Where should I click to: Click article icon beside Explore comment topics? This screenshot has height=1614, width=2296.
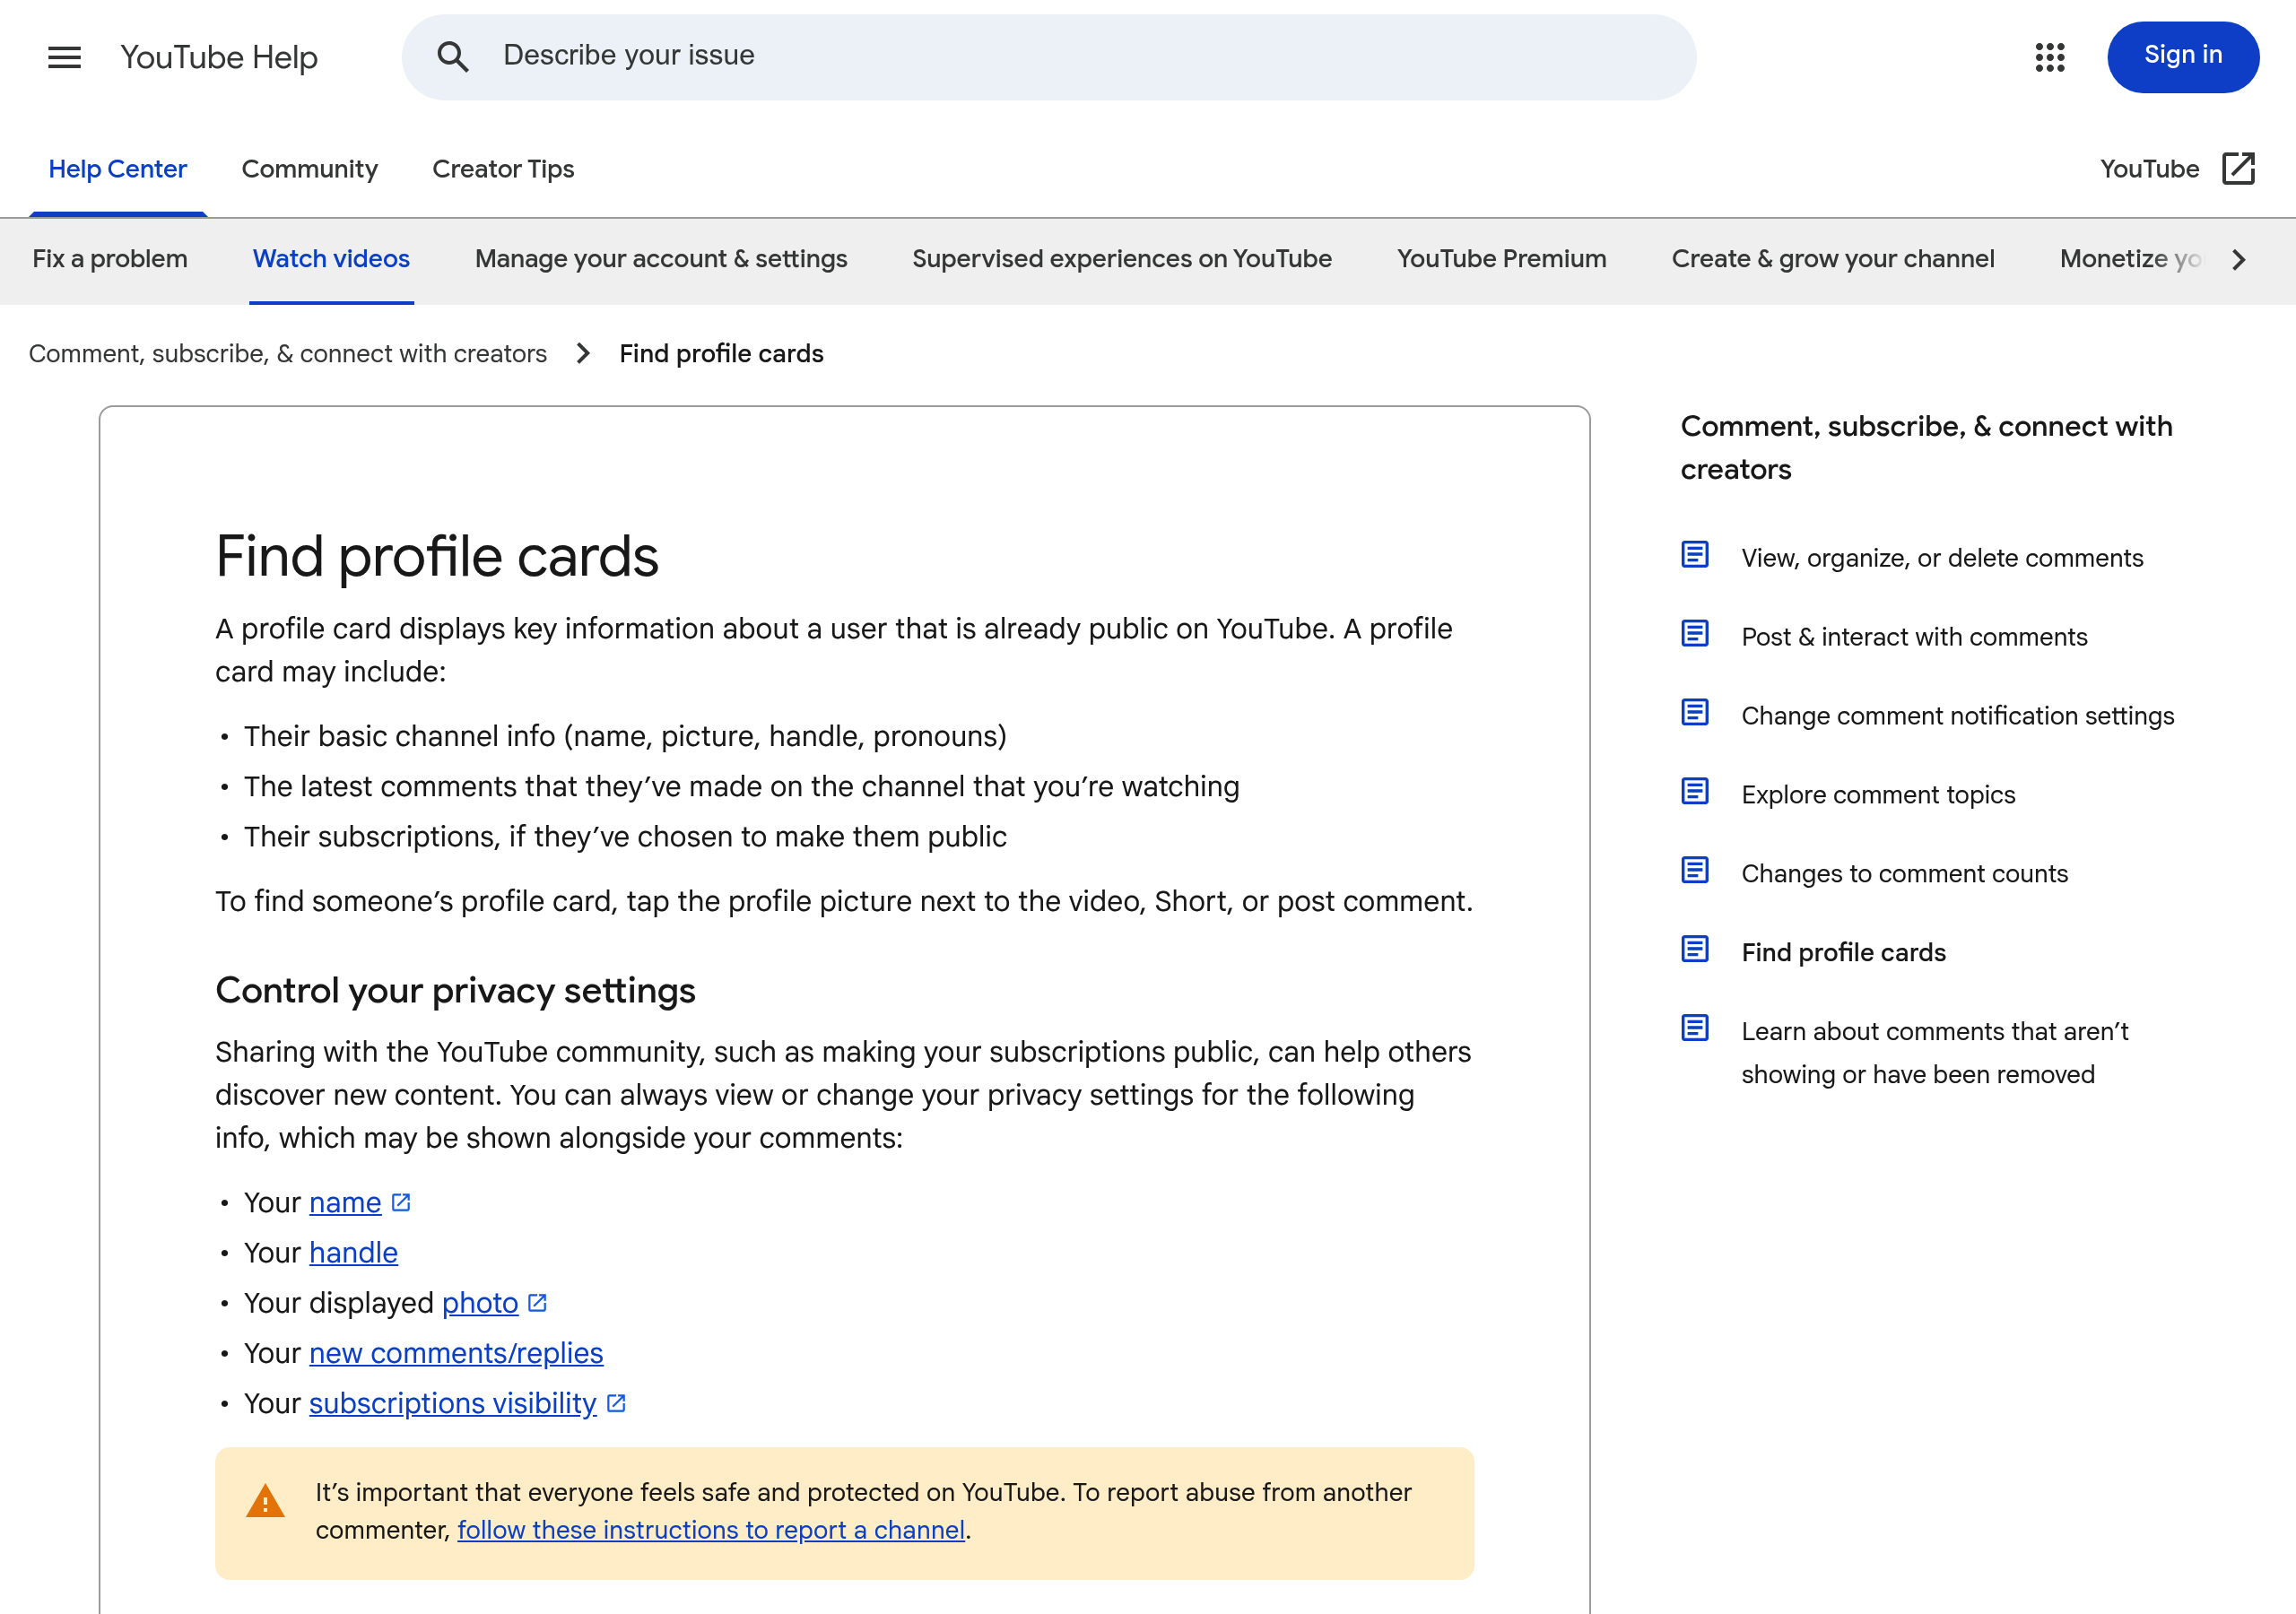tap(1694, 791)
